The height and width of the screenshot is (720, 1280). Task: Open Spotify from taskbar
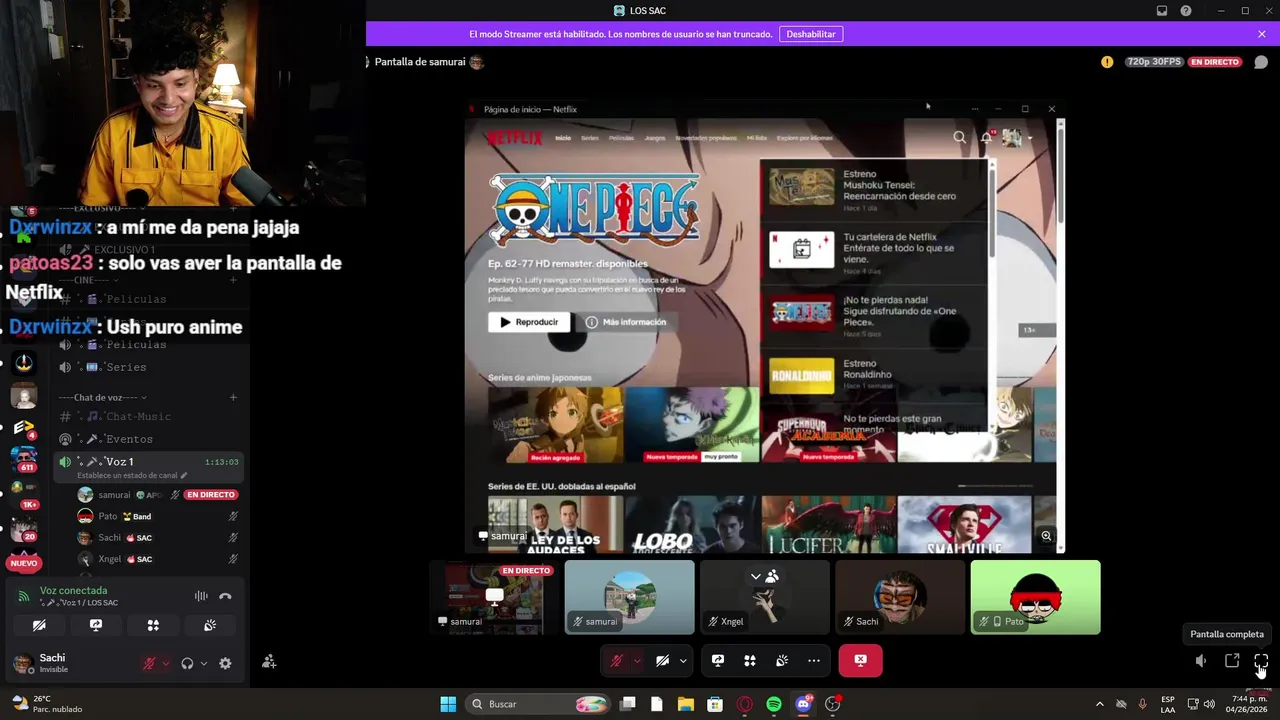click(774, 704)
